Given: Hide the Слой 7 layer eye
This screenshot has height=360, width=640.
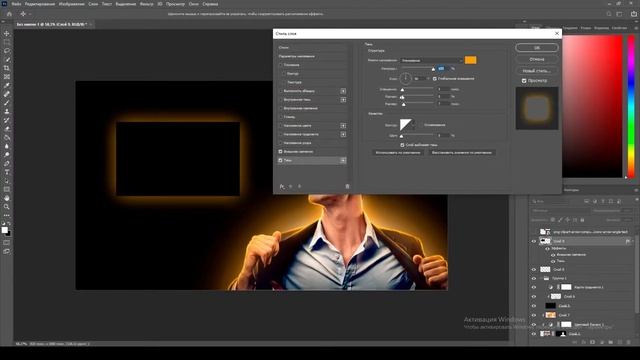Looking at the screenshot, I should [533, 315].
